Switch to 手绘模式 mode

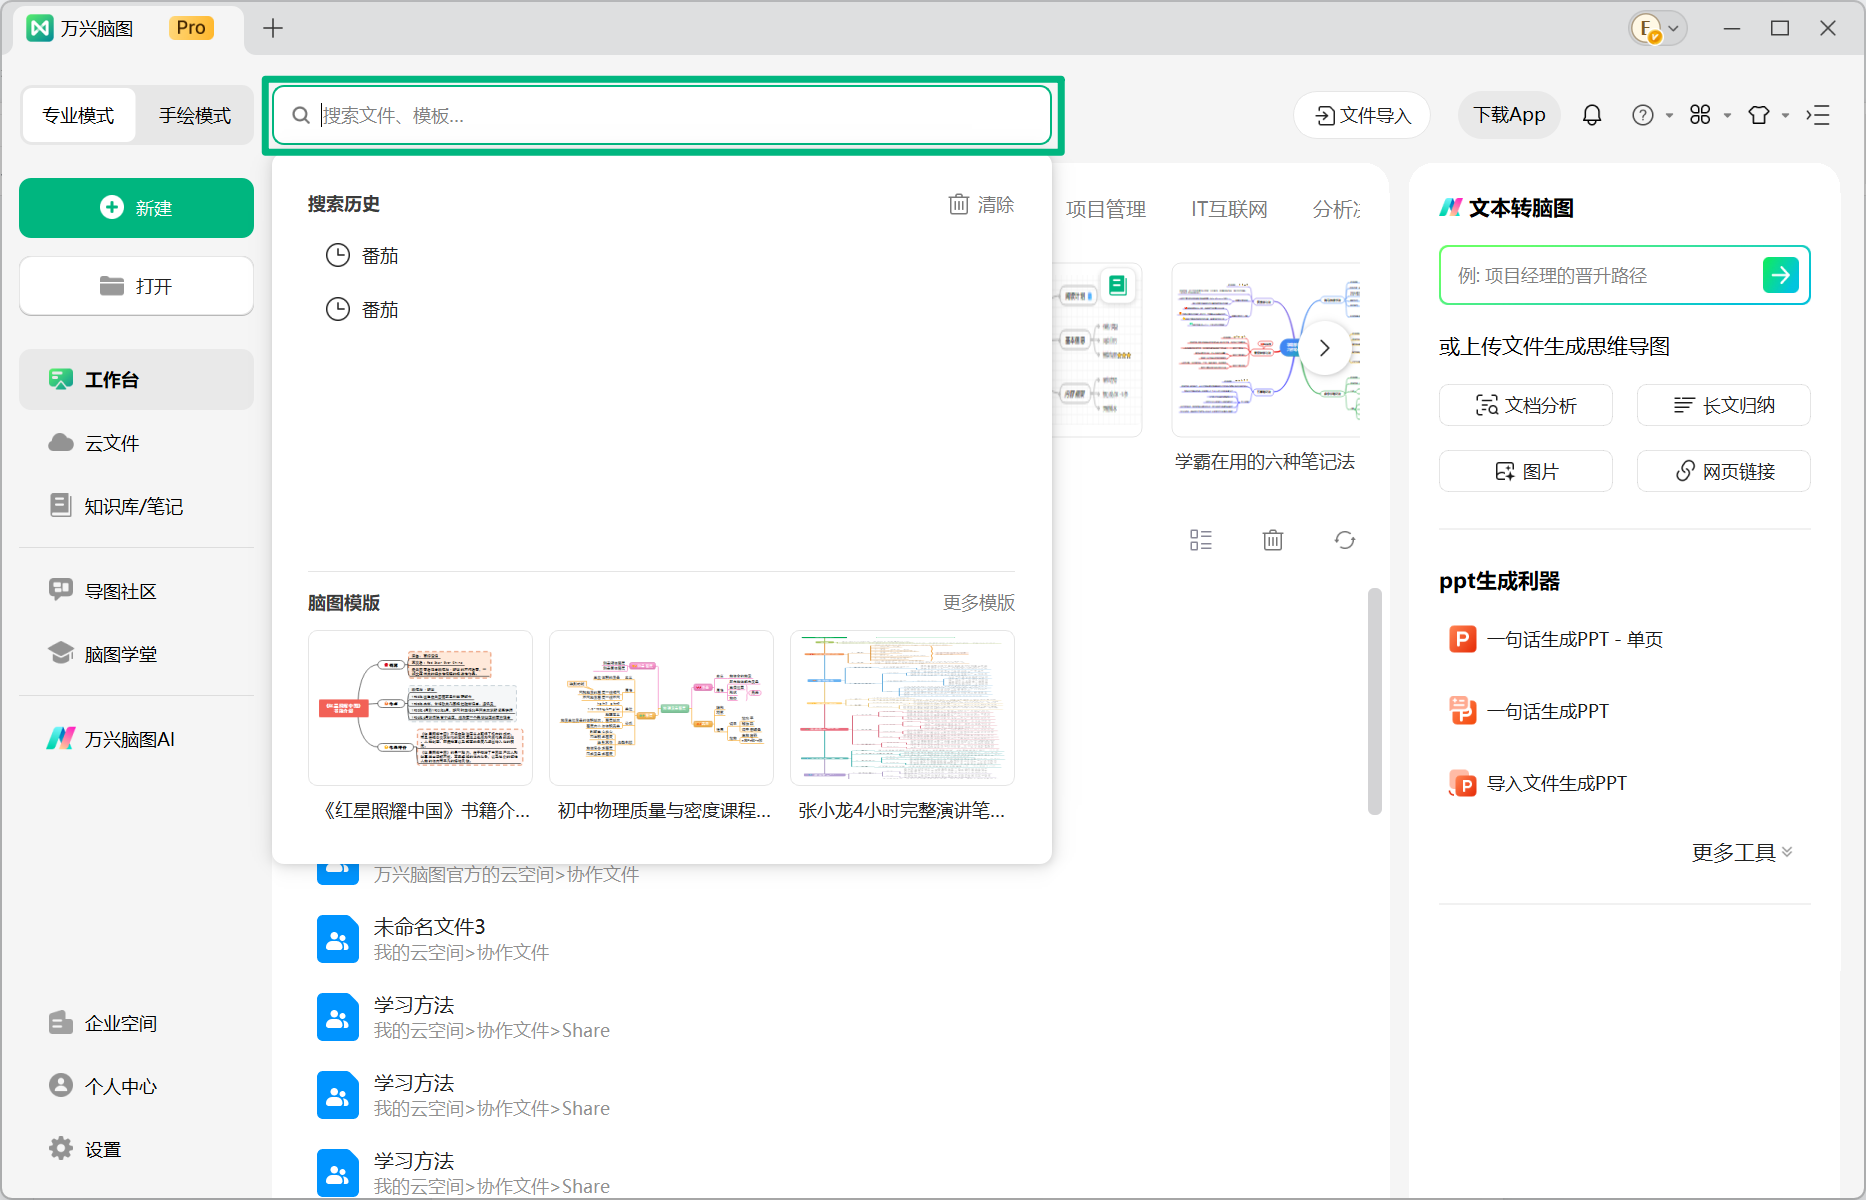(195, 115)
